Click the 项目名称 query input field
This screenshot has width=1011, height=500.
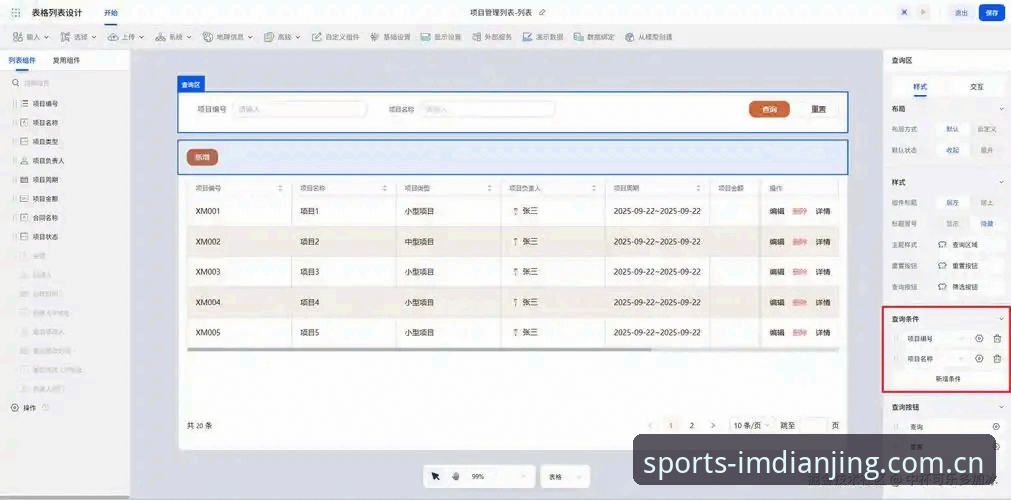(487, 109)
